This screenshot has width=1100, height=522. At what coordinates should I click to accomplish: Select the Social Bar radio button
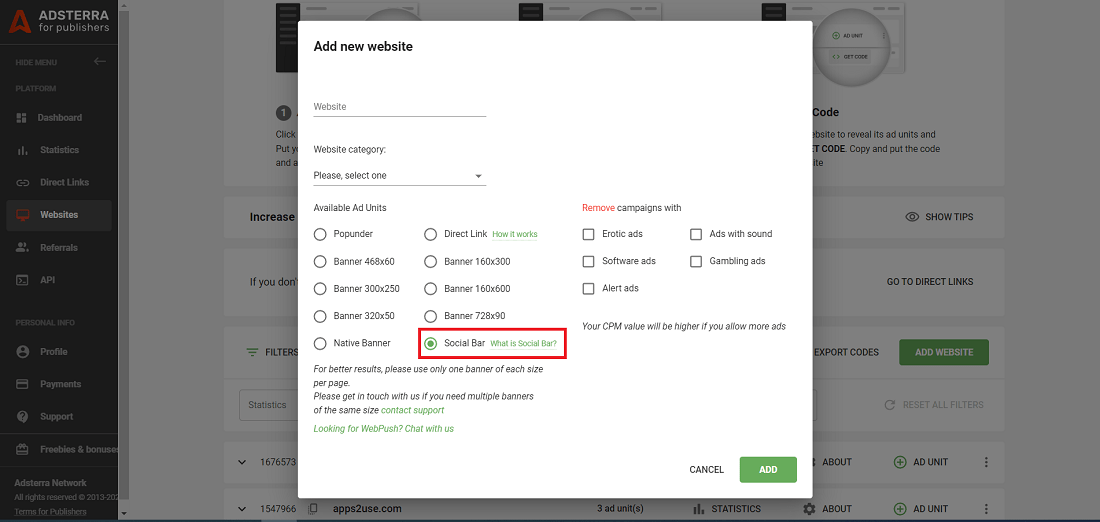pos(431,343)
